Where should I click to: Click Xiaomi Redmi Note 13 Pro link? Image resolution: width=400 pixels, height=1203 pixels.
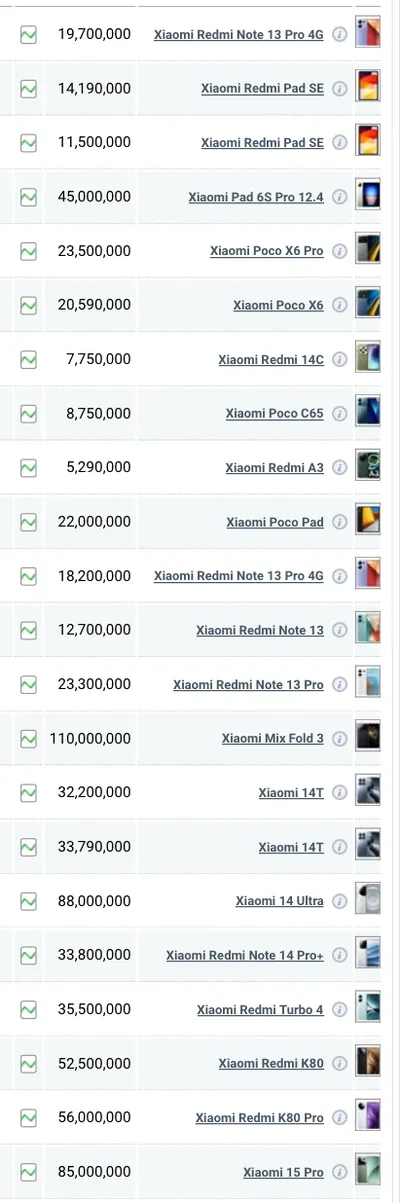pos(248,685)
